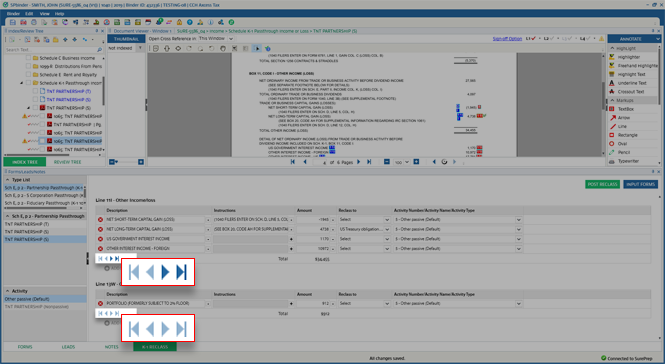Toggle the L4 sign-off checkmark
The height and width of the screenshot is (364, 665).
589,39
